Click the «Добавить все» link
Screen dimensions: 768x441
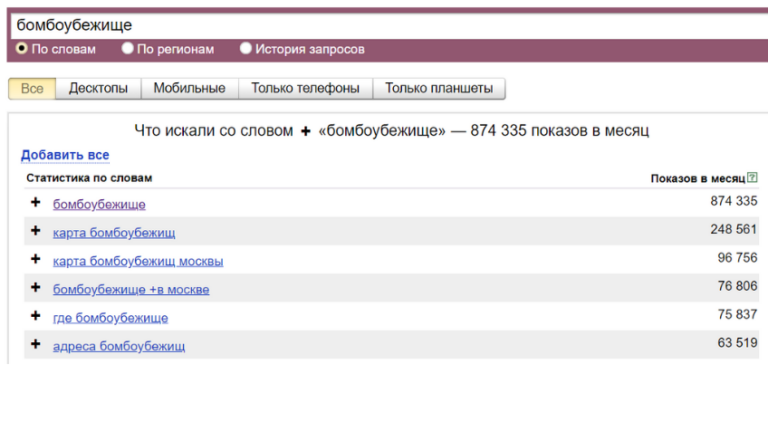(x=65, y=155)
